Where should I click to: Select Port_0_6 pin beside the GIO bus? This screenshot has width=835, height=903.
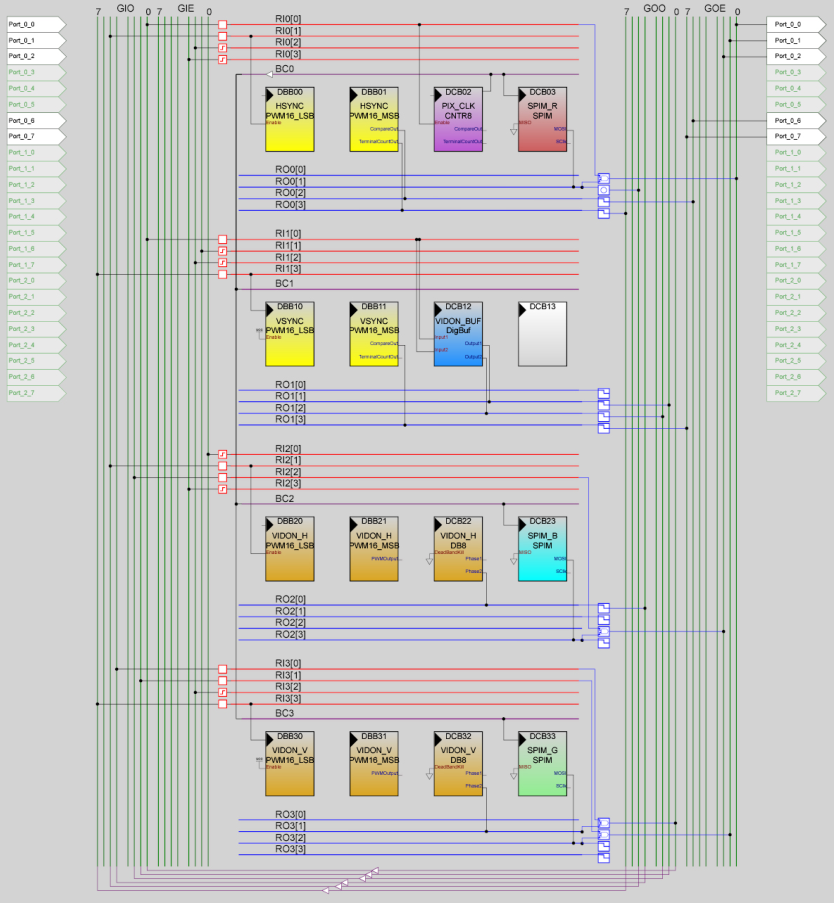[36, 120]
